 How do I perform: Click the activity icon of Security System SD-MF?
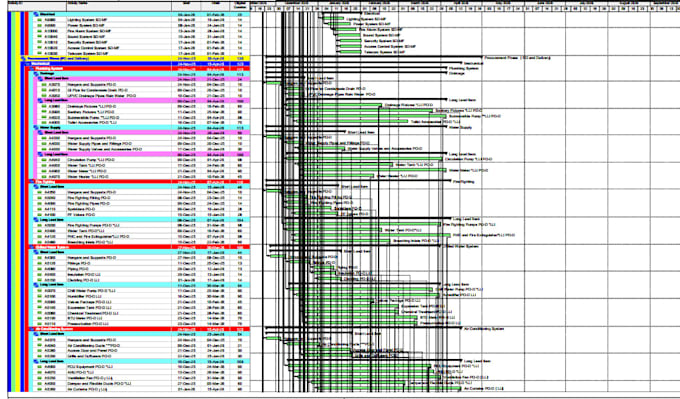click(38, 43)
